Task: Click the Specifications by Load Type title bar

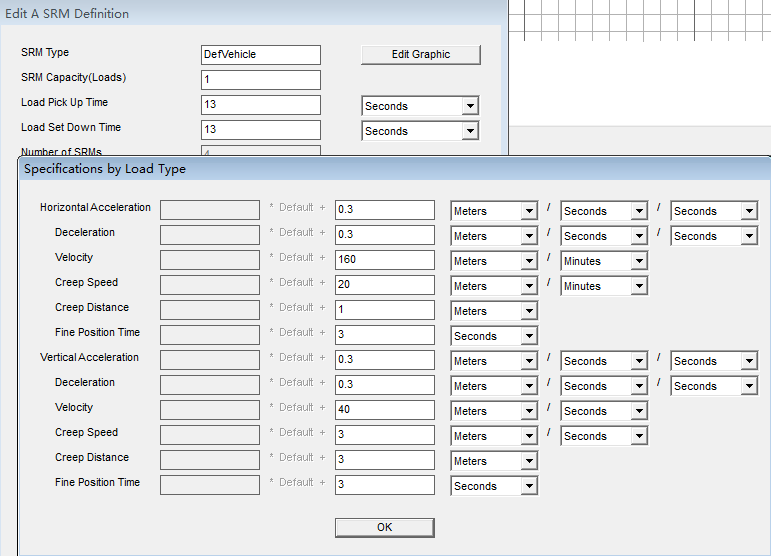Action: click(395, 169)
